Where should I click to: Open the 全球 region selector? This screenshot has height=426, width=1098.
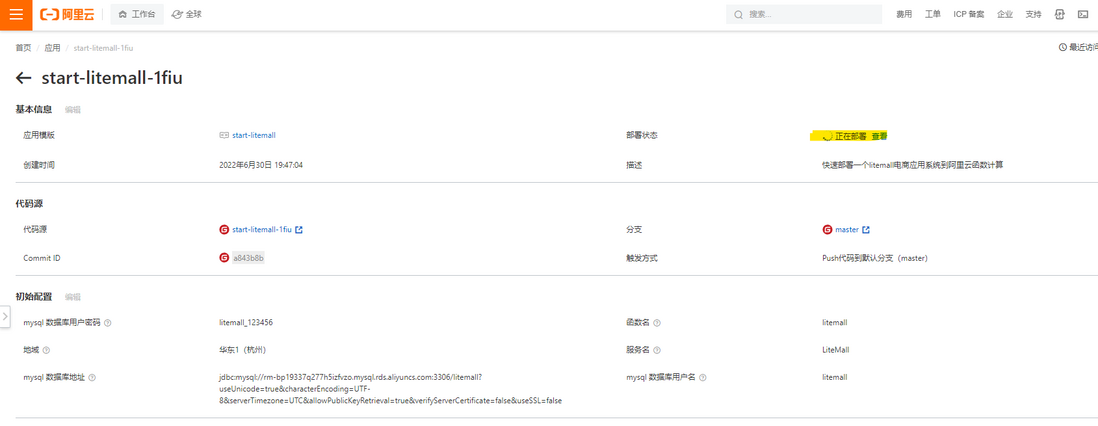pyautogui.click(x=186, y=15)
